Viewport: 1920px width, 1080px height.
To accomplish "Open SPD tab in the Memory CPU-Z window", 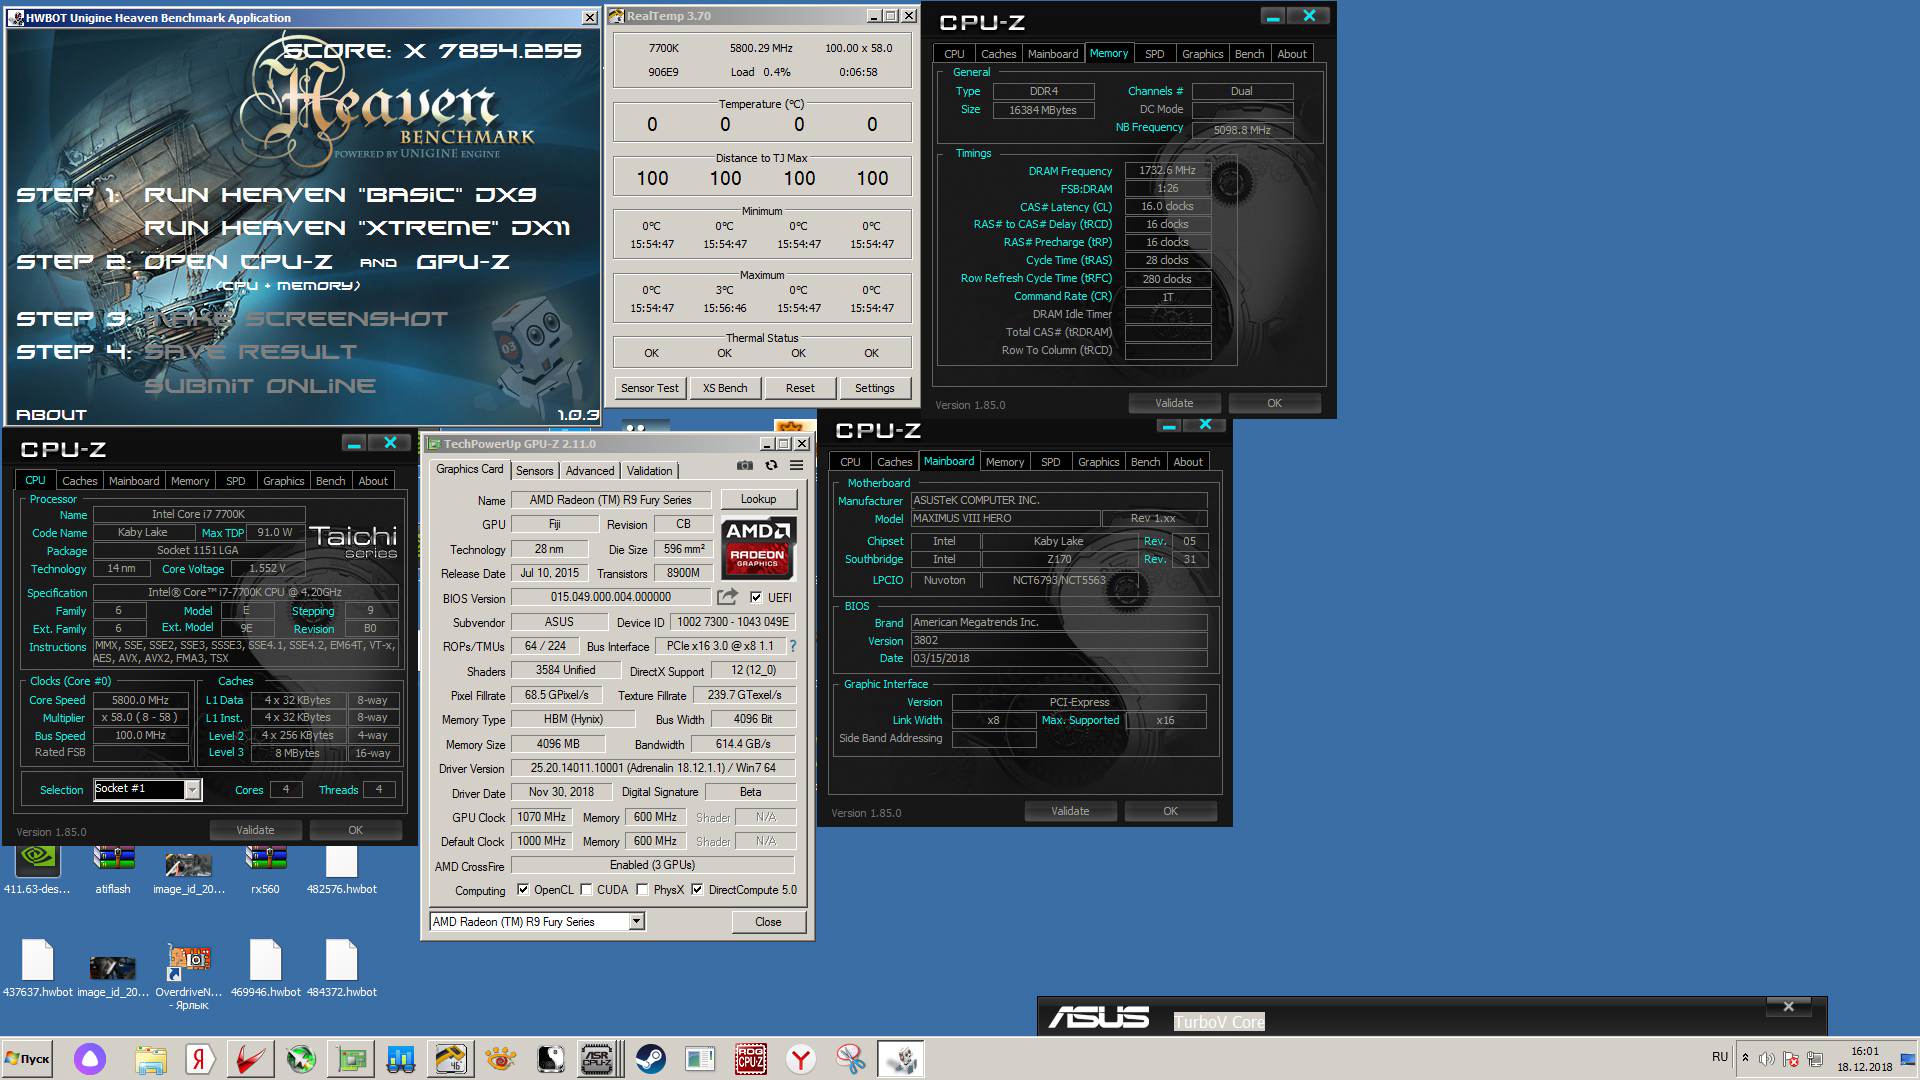I will (x=1154, y=54).
